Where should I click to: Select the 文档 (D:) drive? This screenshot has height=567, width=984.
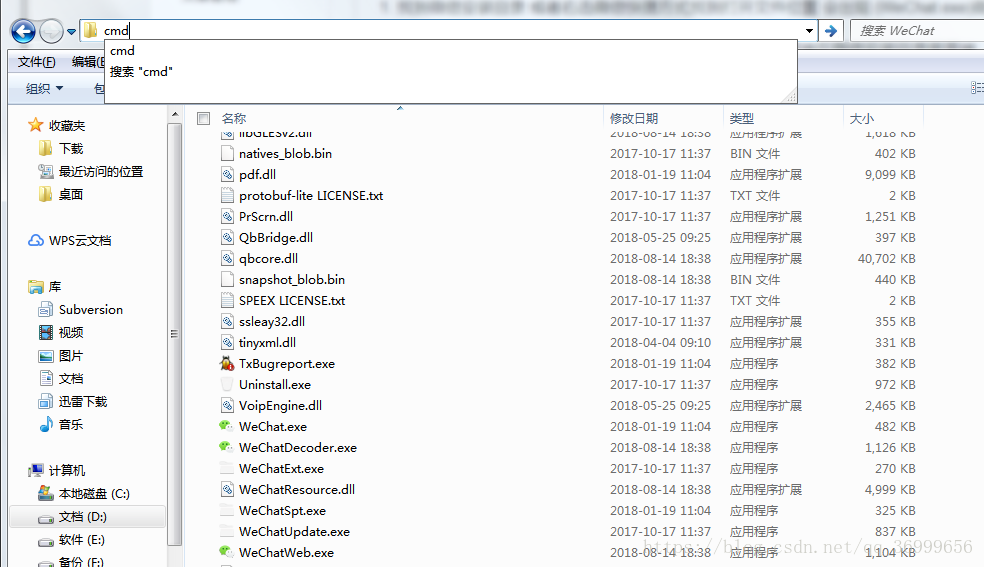tap(82, 517)
